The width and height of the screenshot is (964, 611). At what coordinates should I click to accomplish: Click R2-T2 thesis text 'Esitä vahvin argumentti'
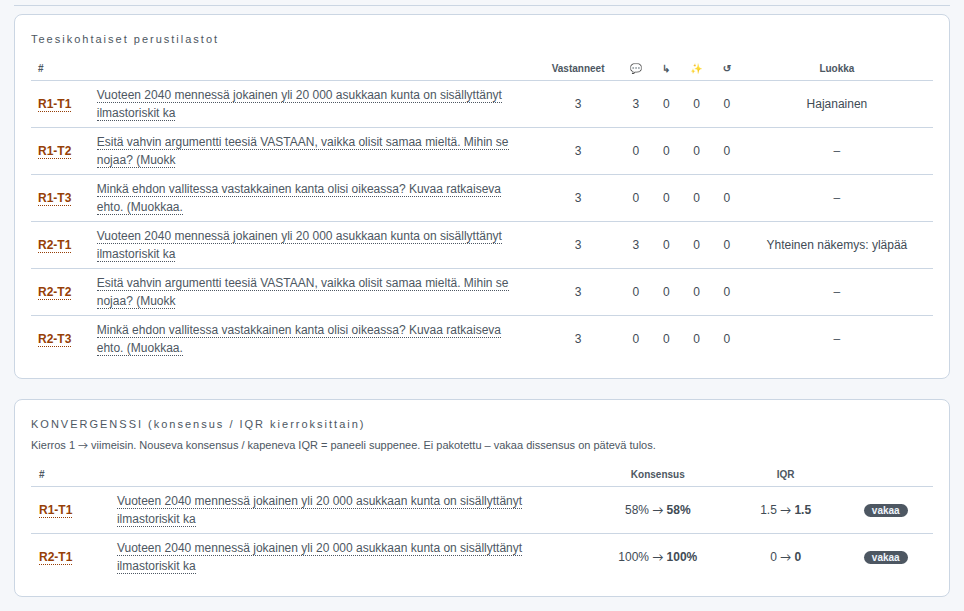pos(302,292)
